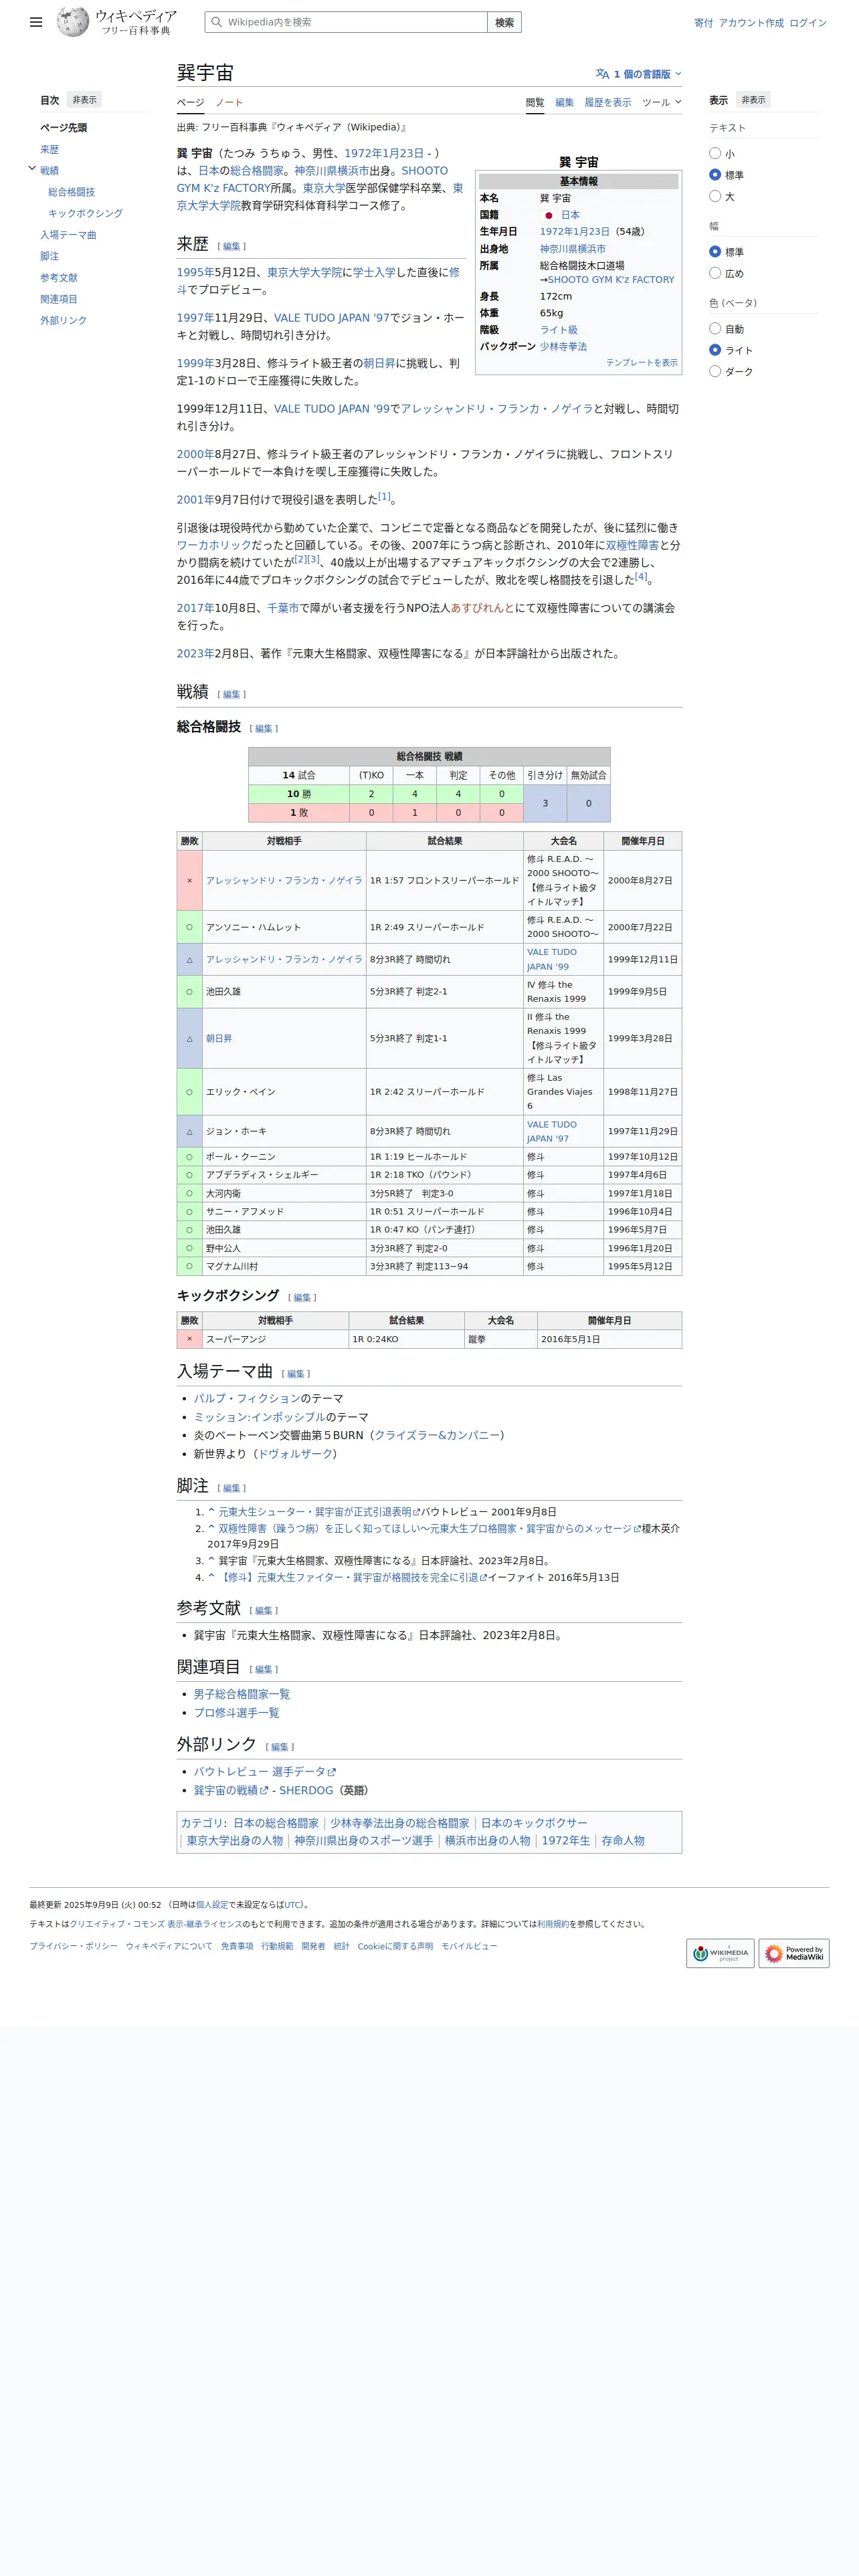859x2576 pixels.
Task: Click the Japan flag icon in infobox
Action: (x=548, y=215)
